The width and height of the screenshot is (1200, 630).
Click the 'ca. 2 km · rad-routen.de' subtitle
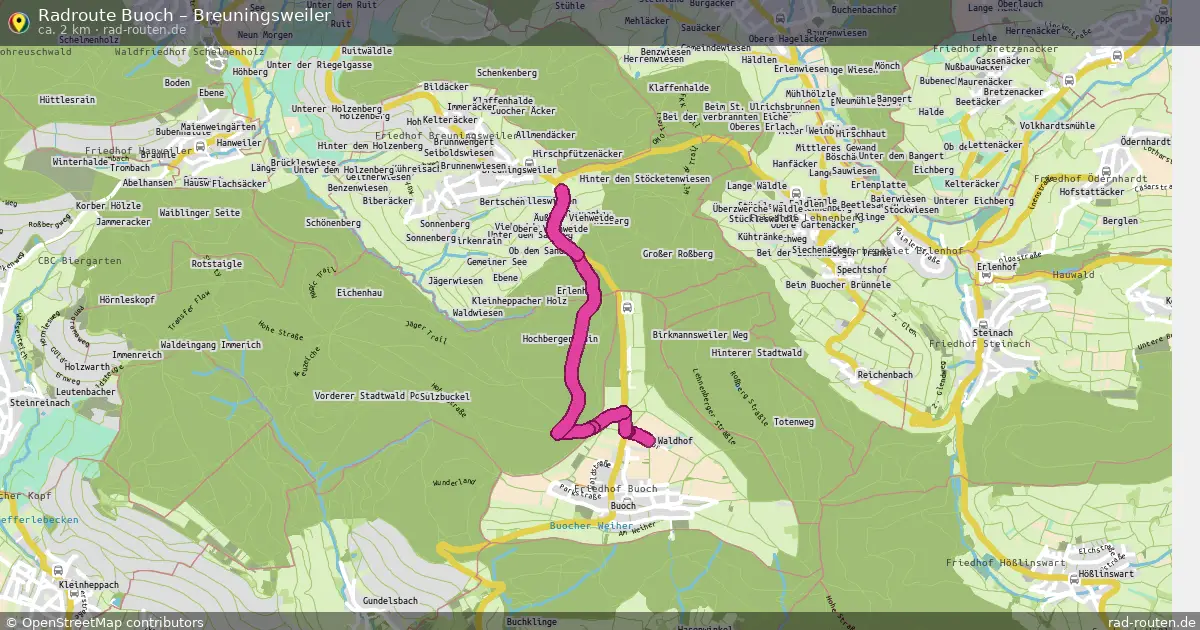pyautogui.click(x=112, y=30)
